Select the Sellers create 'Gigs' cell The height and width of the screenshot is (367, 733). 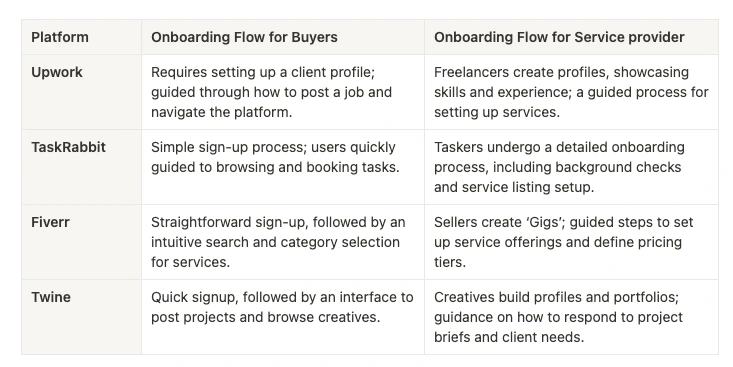[571, 242]
